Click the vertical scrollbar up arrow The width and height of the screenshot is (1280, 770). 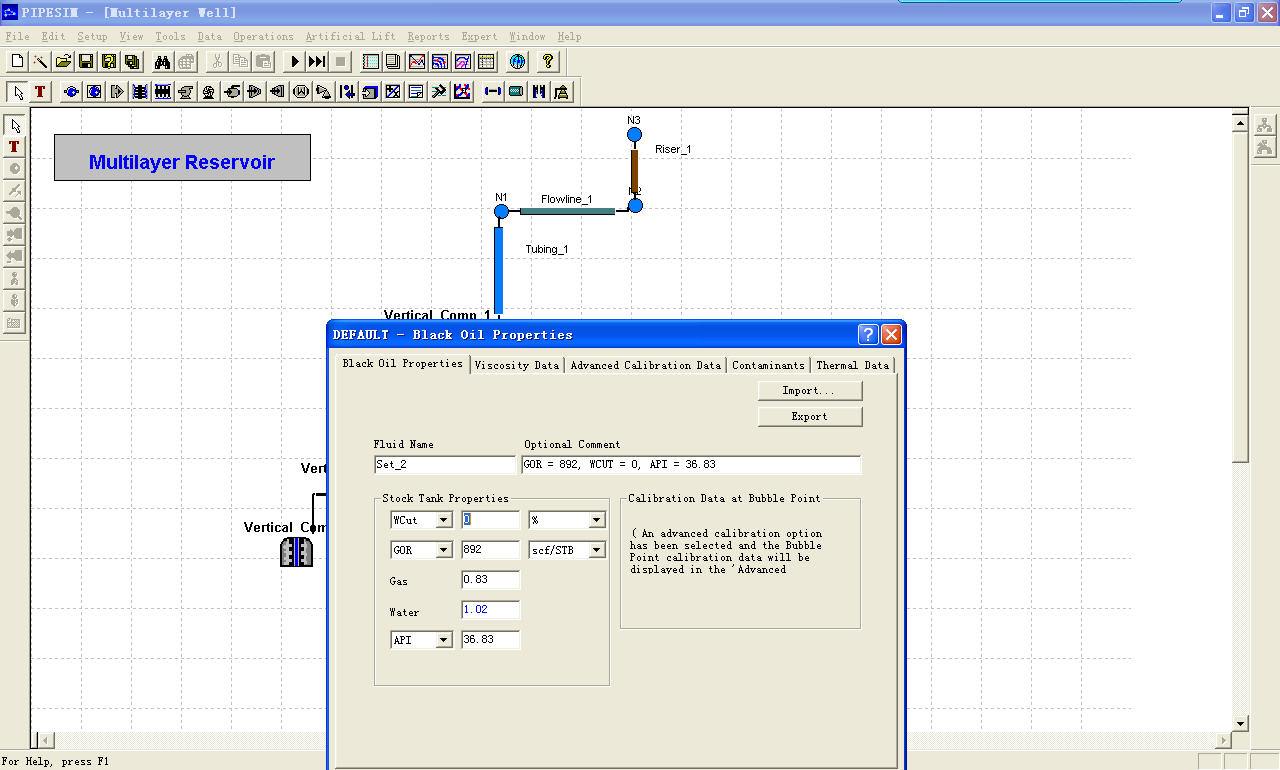click(x=1241, y=125)
